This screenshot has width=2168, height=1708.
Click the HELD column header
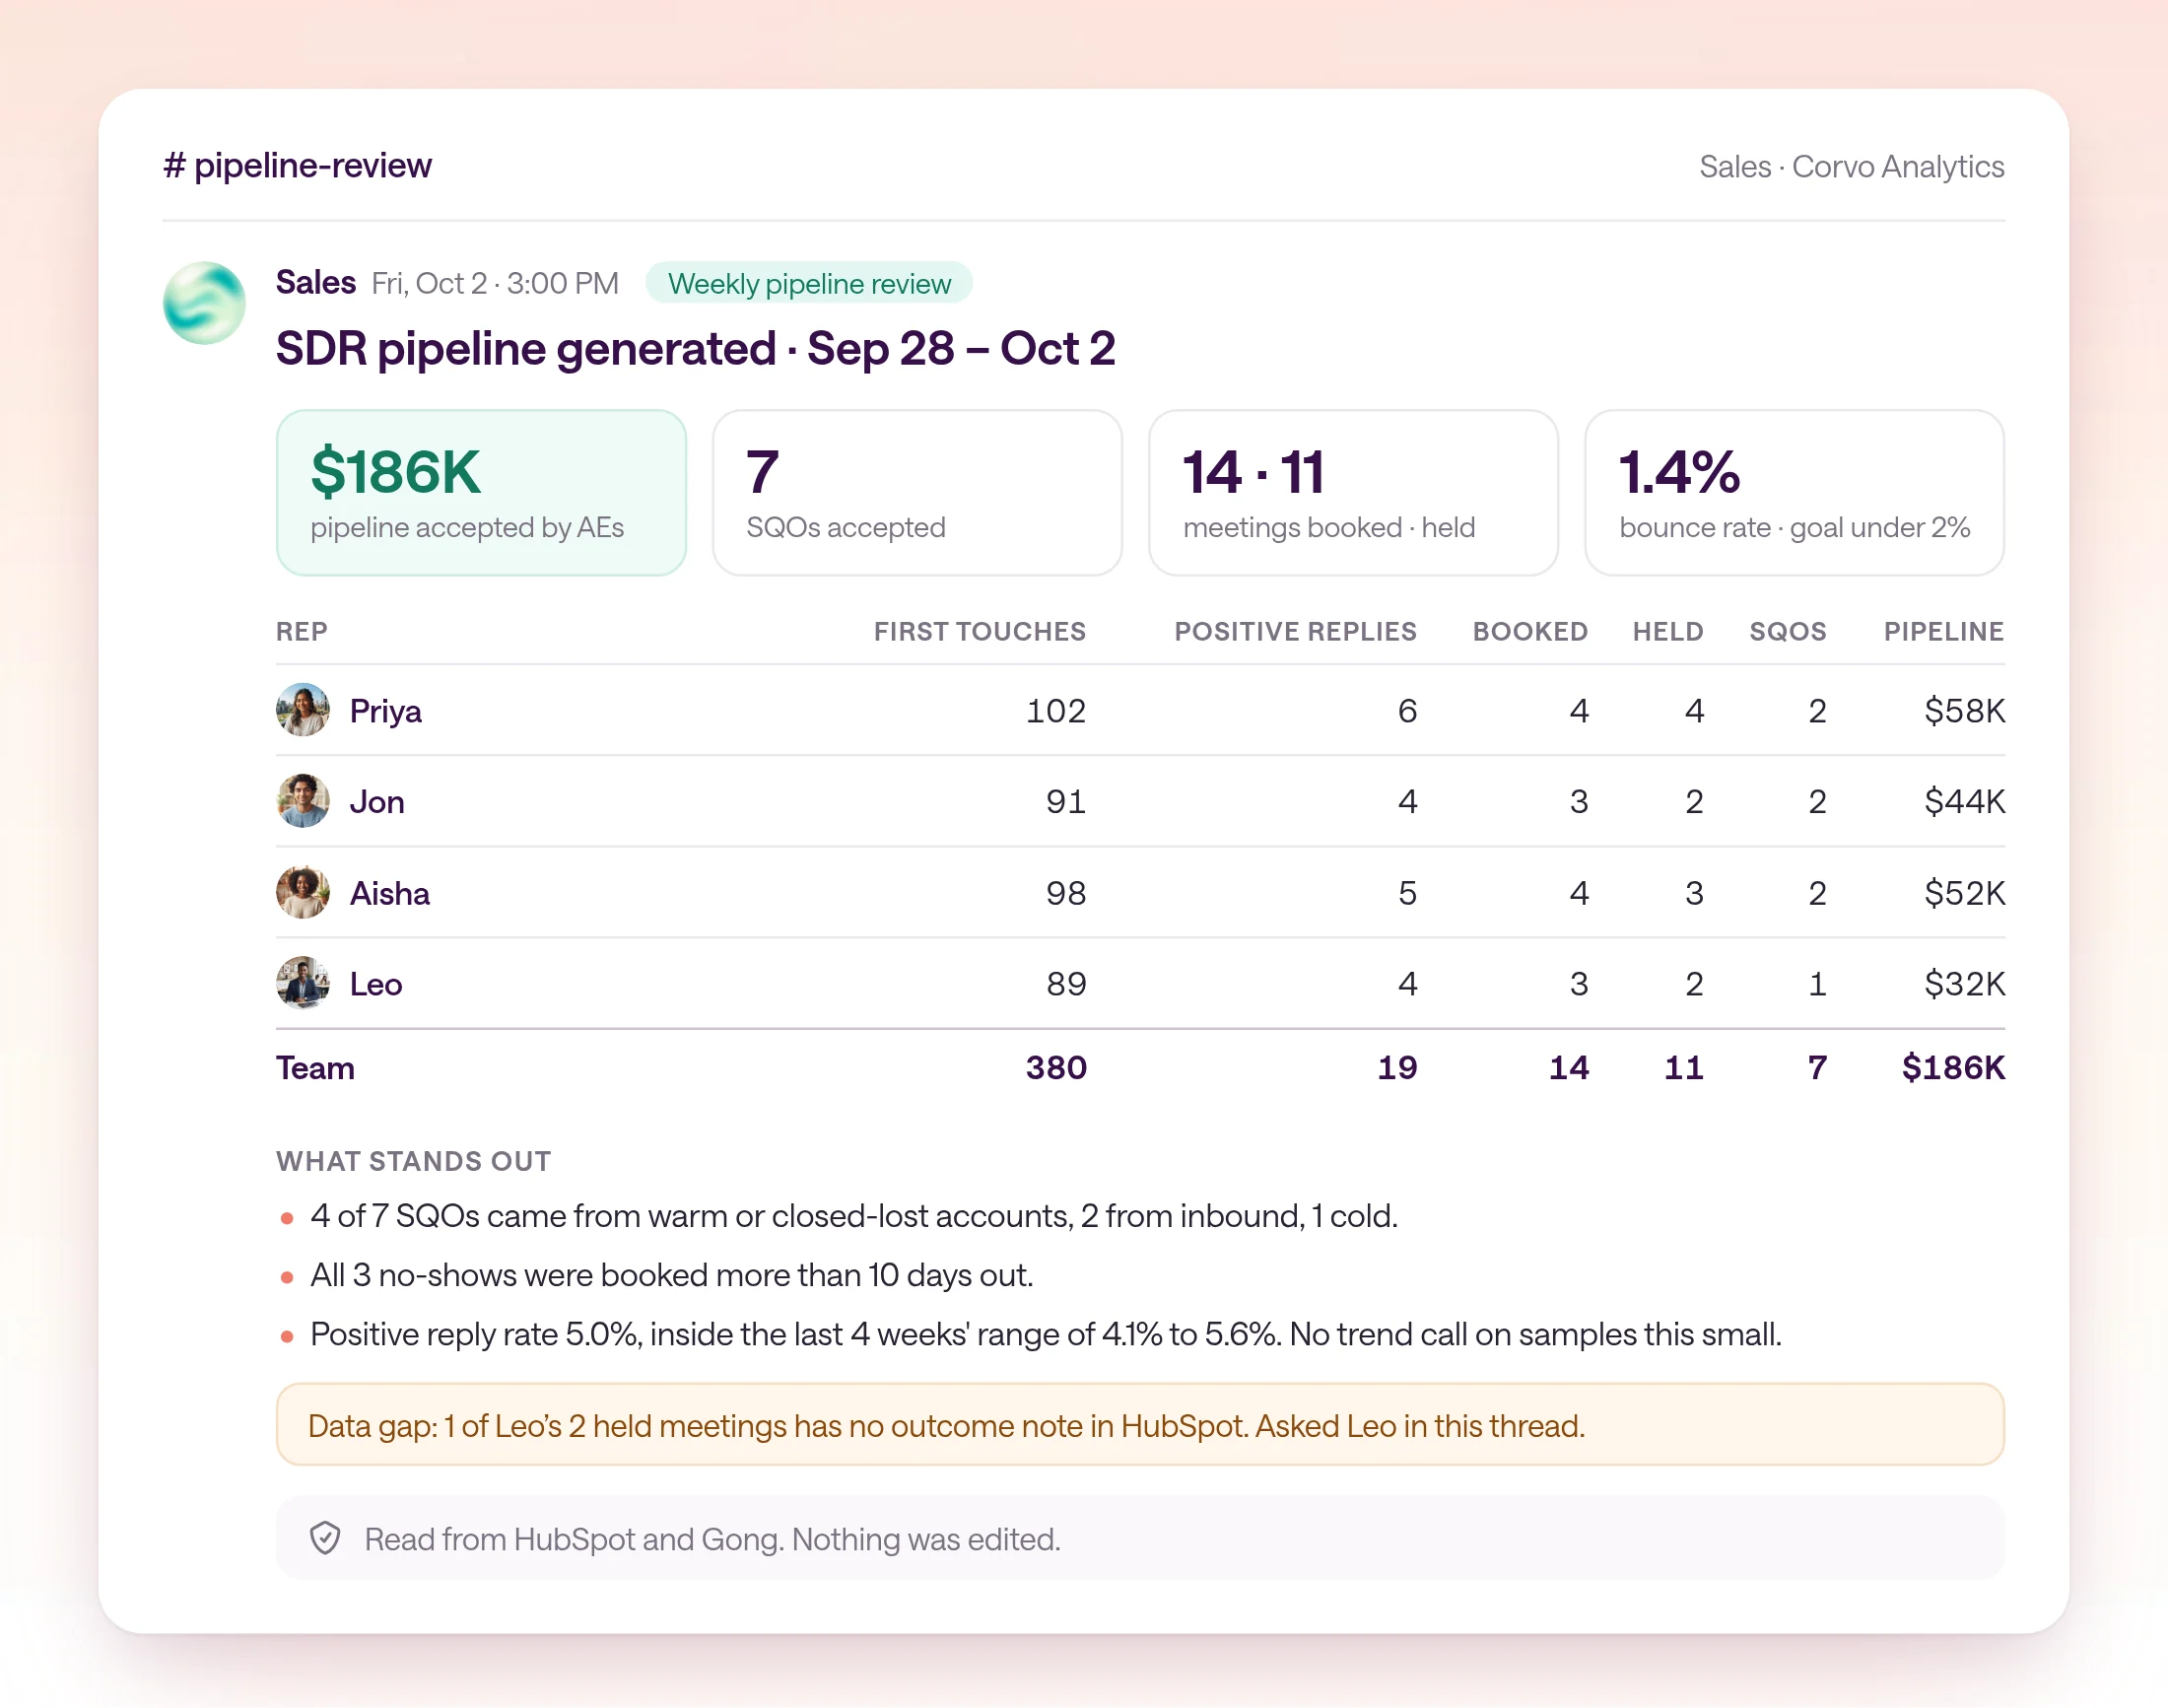tap(1668, 632)
